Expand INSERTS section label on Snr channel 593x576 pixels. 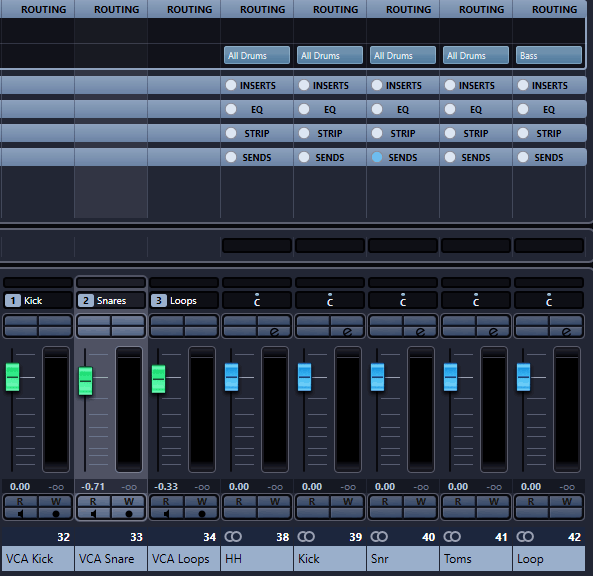[x=404, y=85]
